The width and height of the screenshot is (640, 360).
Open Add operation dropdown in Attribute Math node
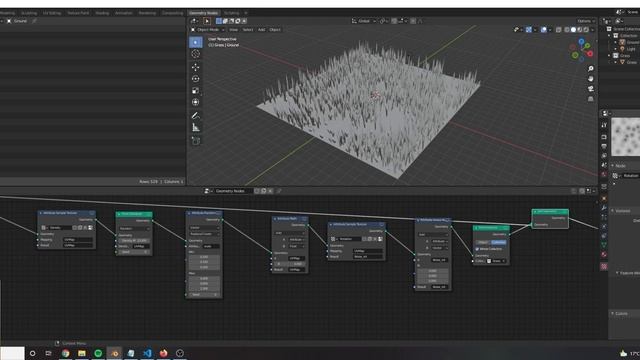290,233
